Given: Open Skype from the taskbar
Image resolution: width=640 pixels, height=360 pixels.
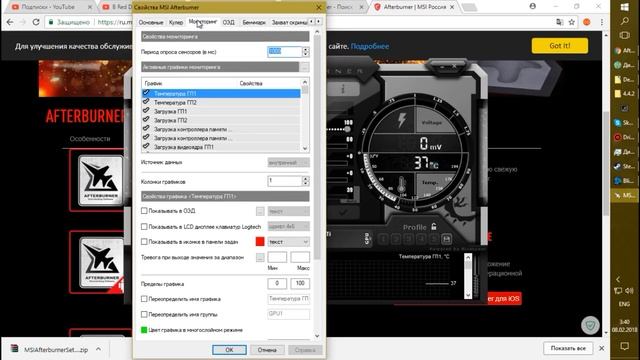Looking at the screenshot, I should pyautogui.click(x=624, y=122).
